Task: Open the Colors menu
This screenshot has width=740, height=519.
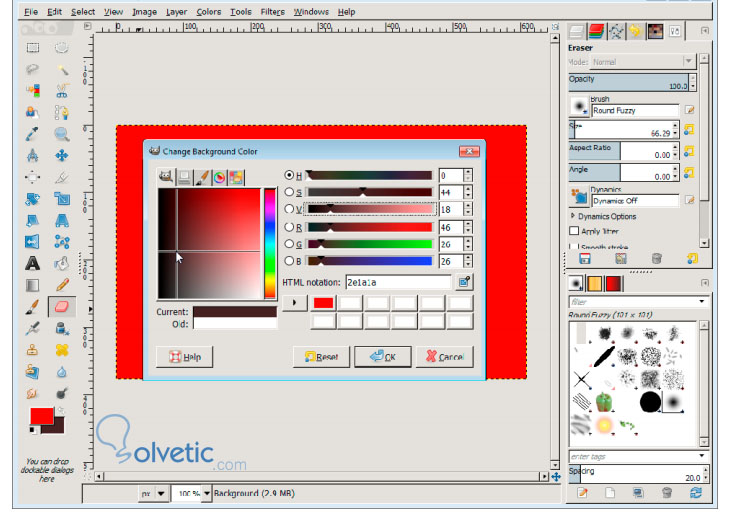Action: click(x=209, y=12)
